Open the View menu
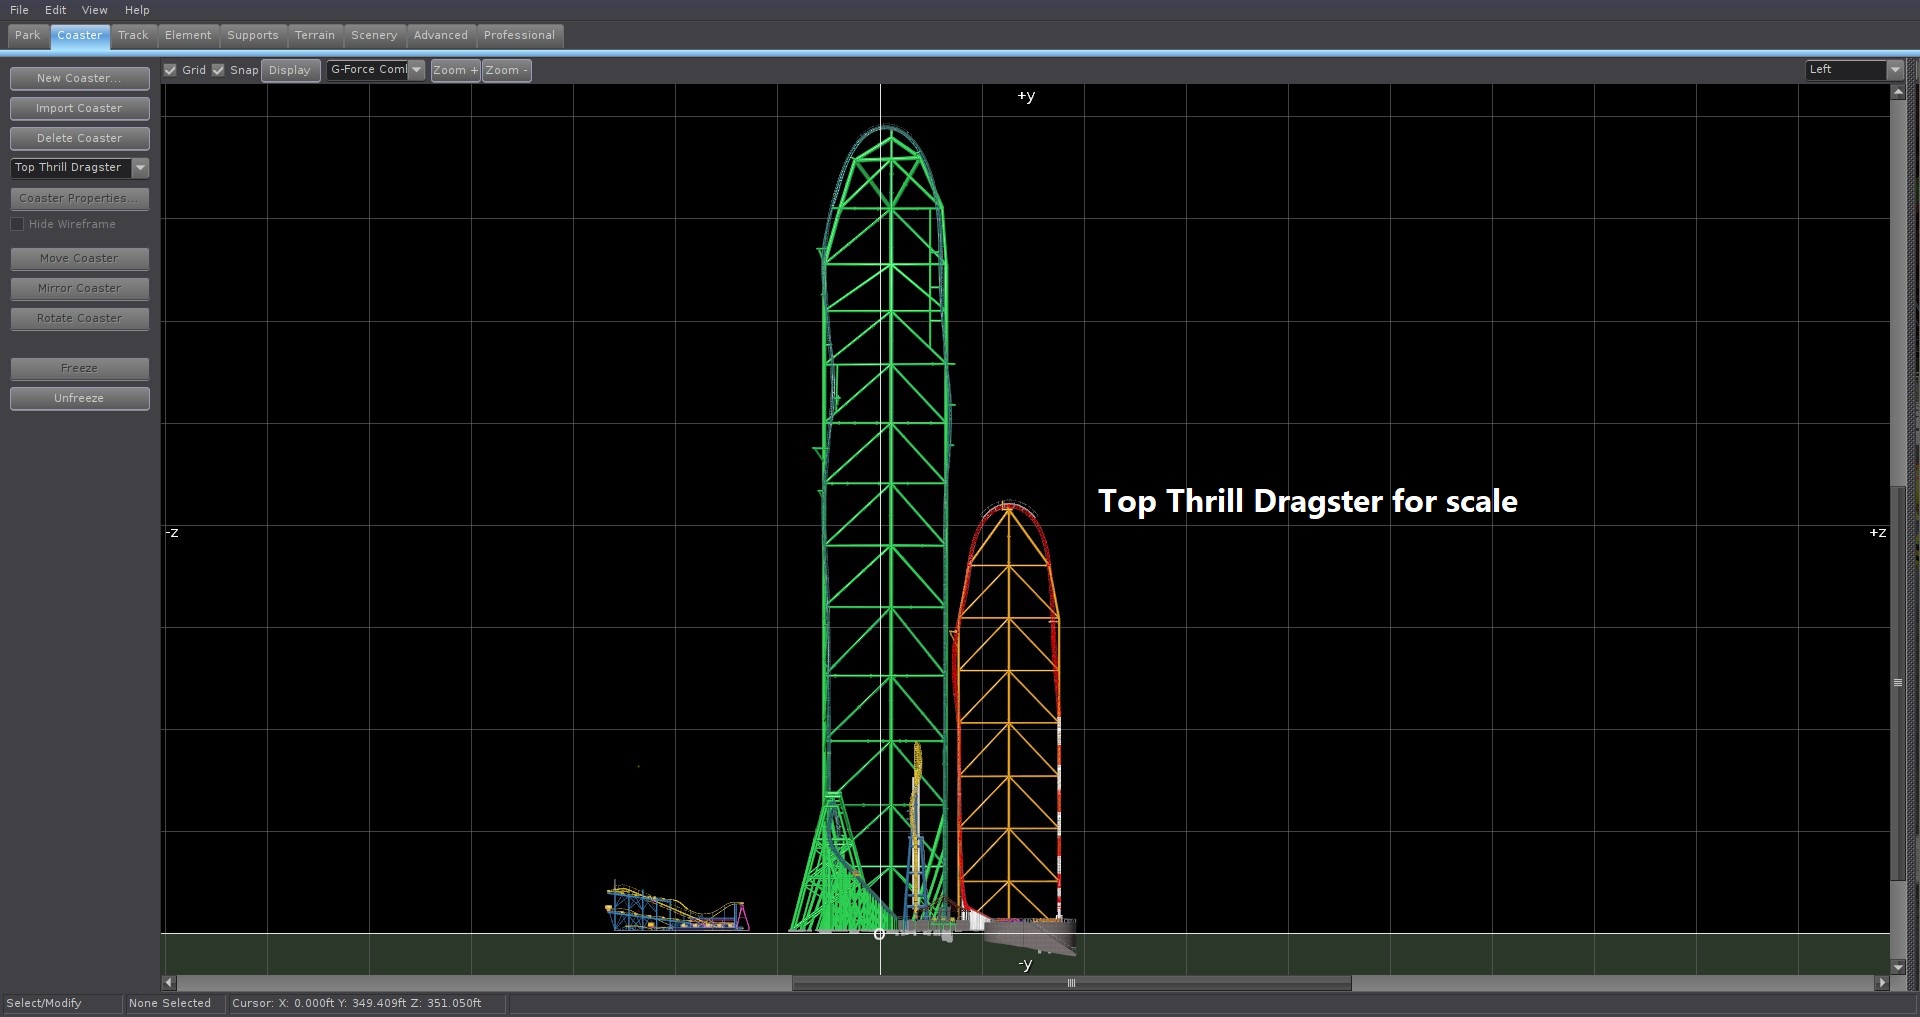Screen dimensions: 1920x1017 [95, 10]
